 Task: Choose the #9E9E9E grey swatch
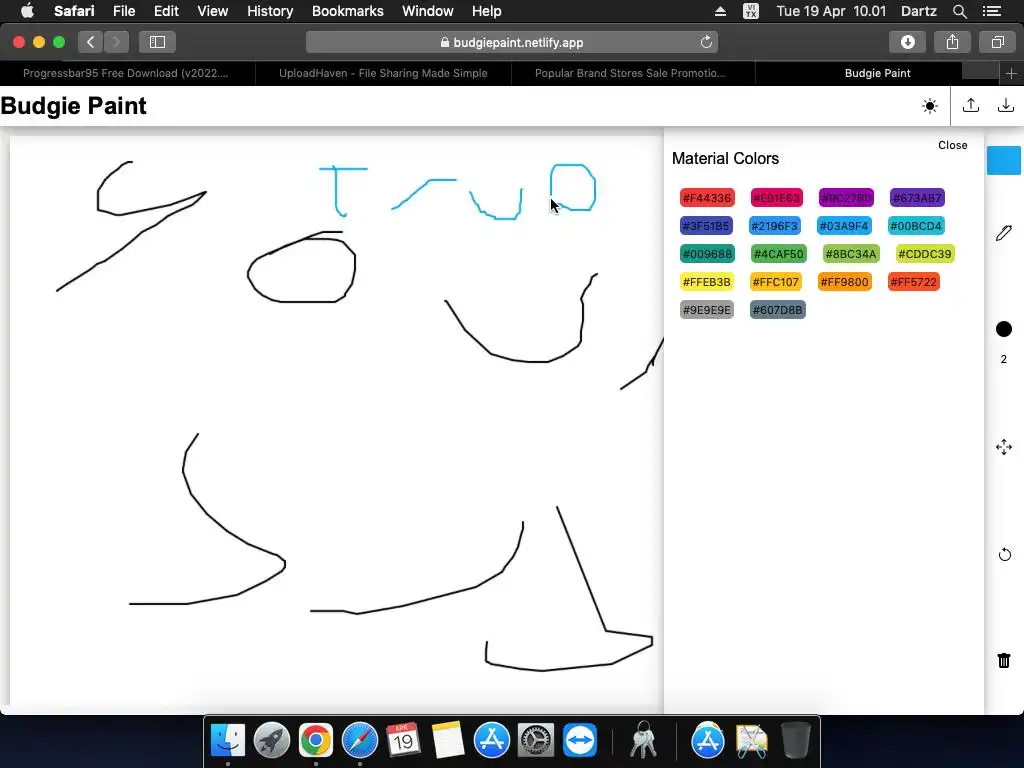[x=707, y=310]
